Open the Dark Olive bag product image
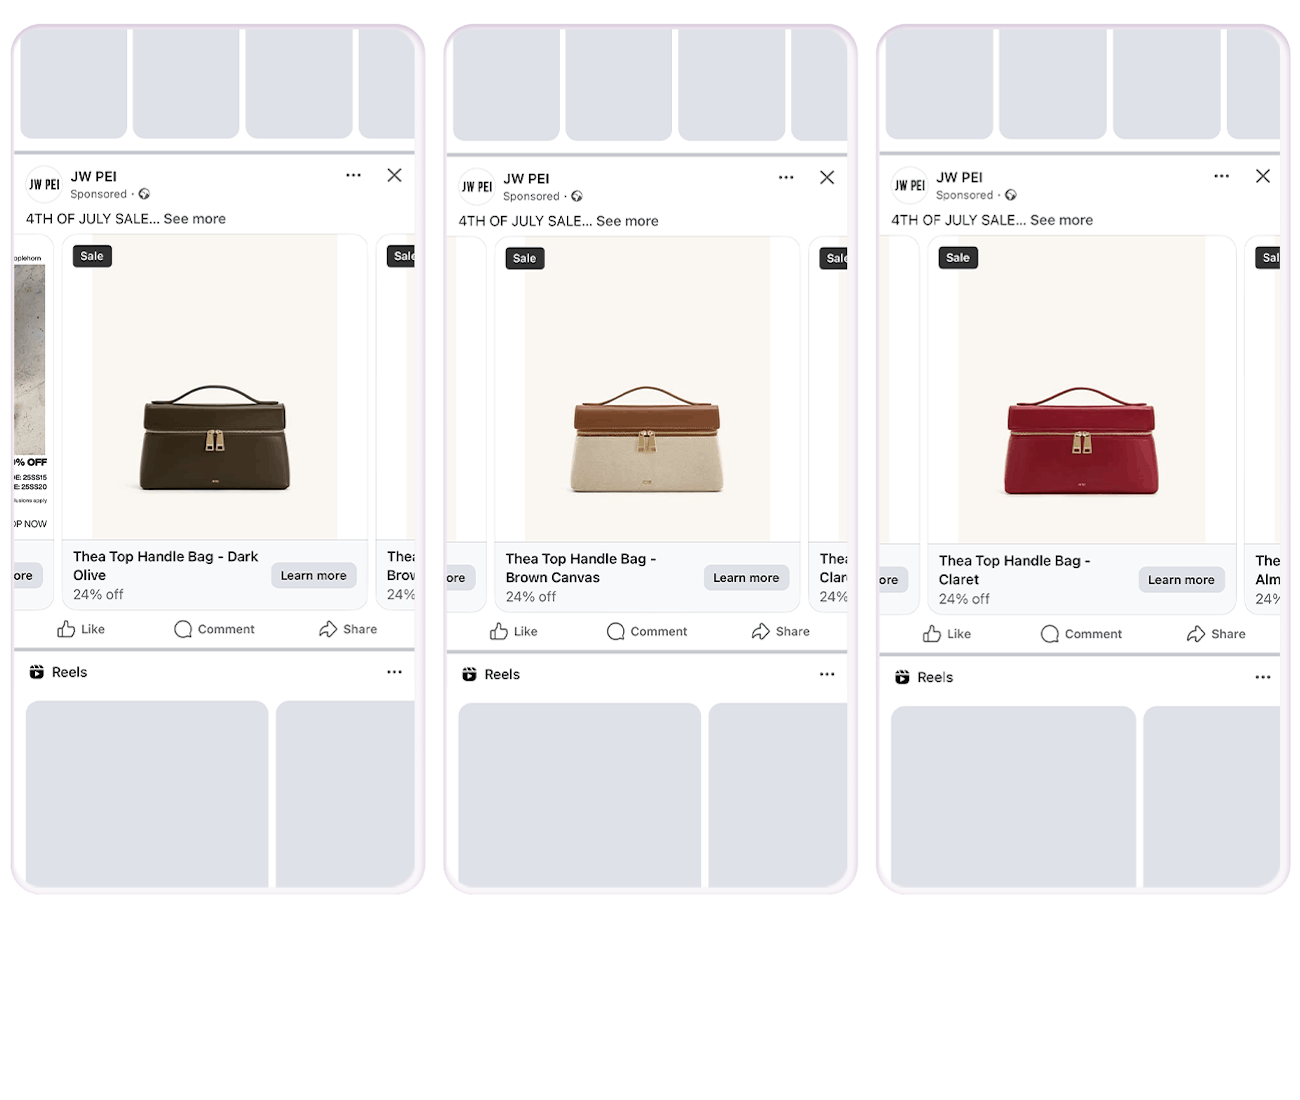 [x=215, y=388]
